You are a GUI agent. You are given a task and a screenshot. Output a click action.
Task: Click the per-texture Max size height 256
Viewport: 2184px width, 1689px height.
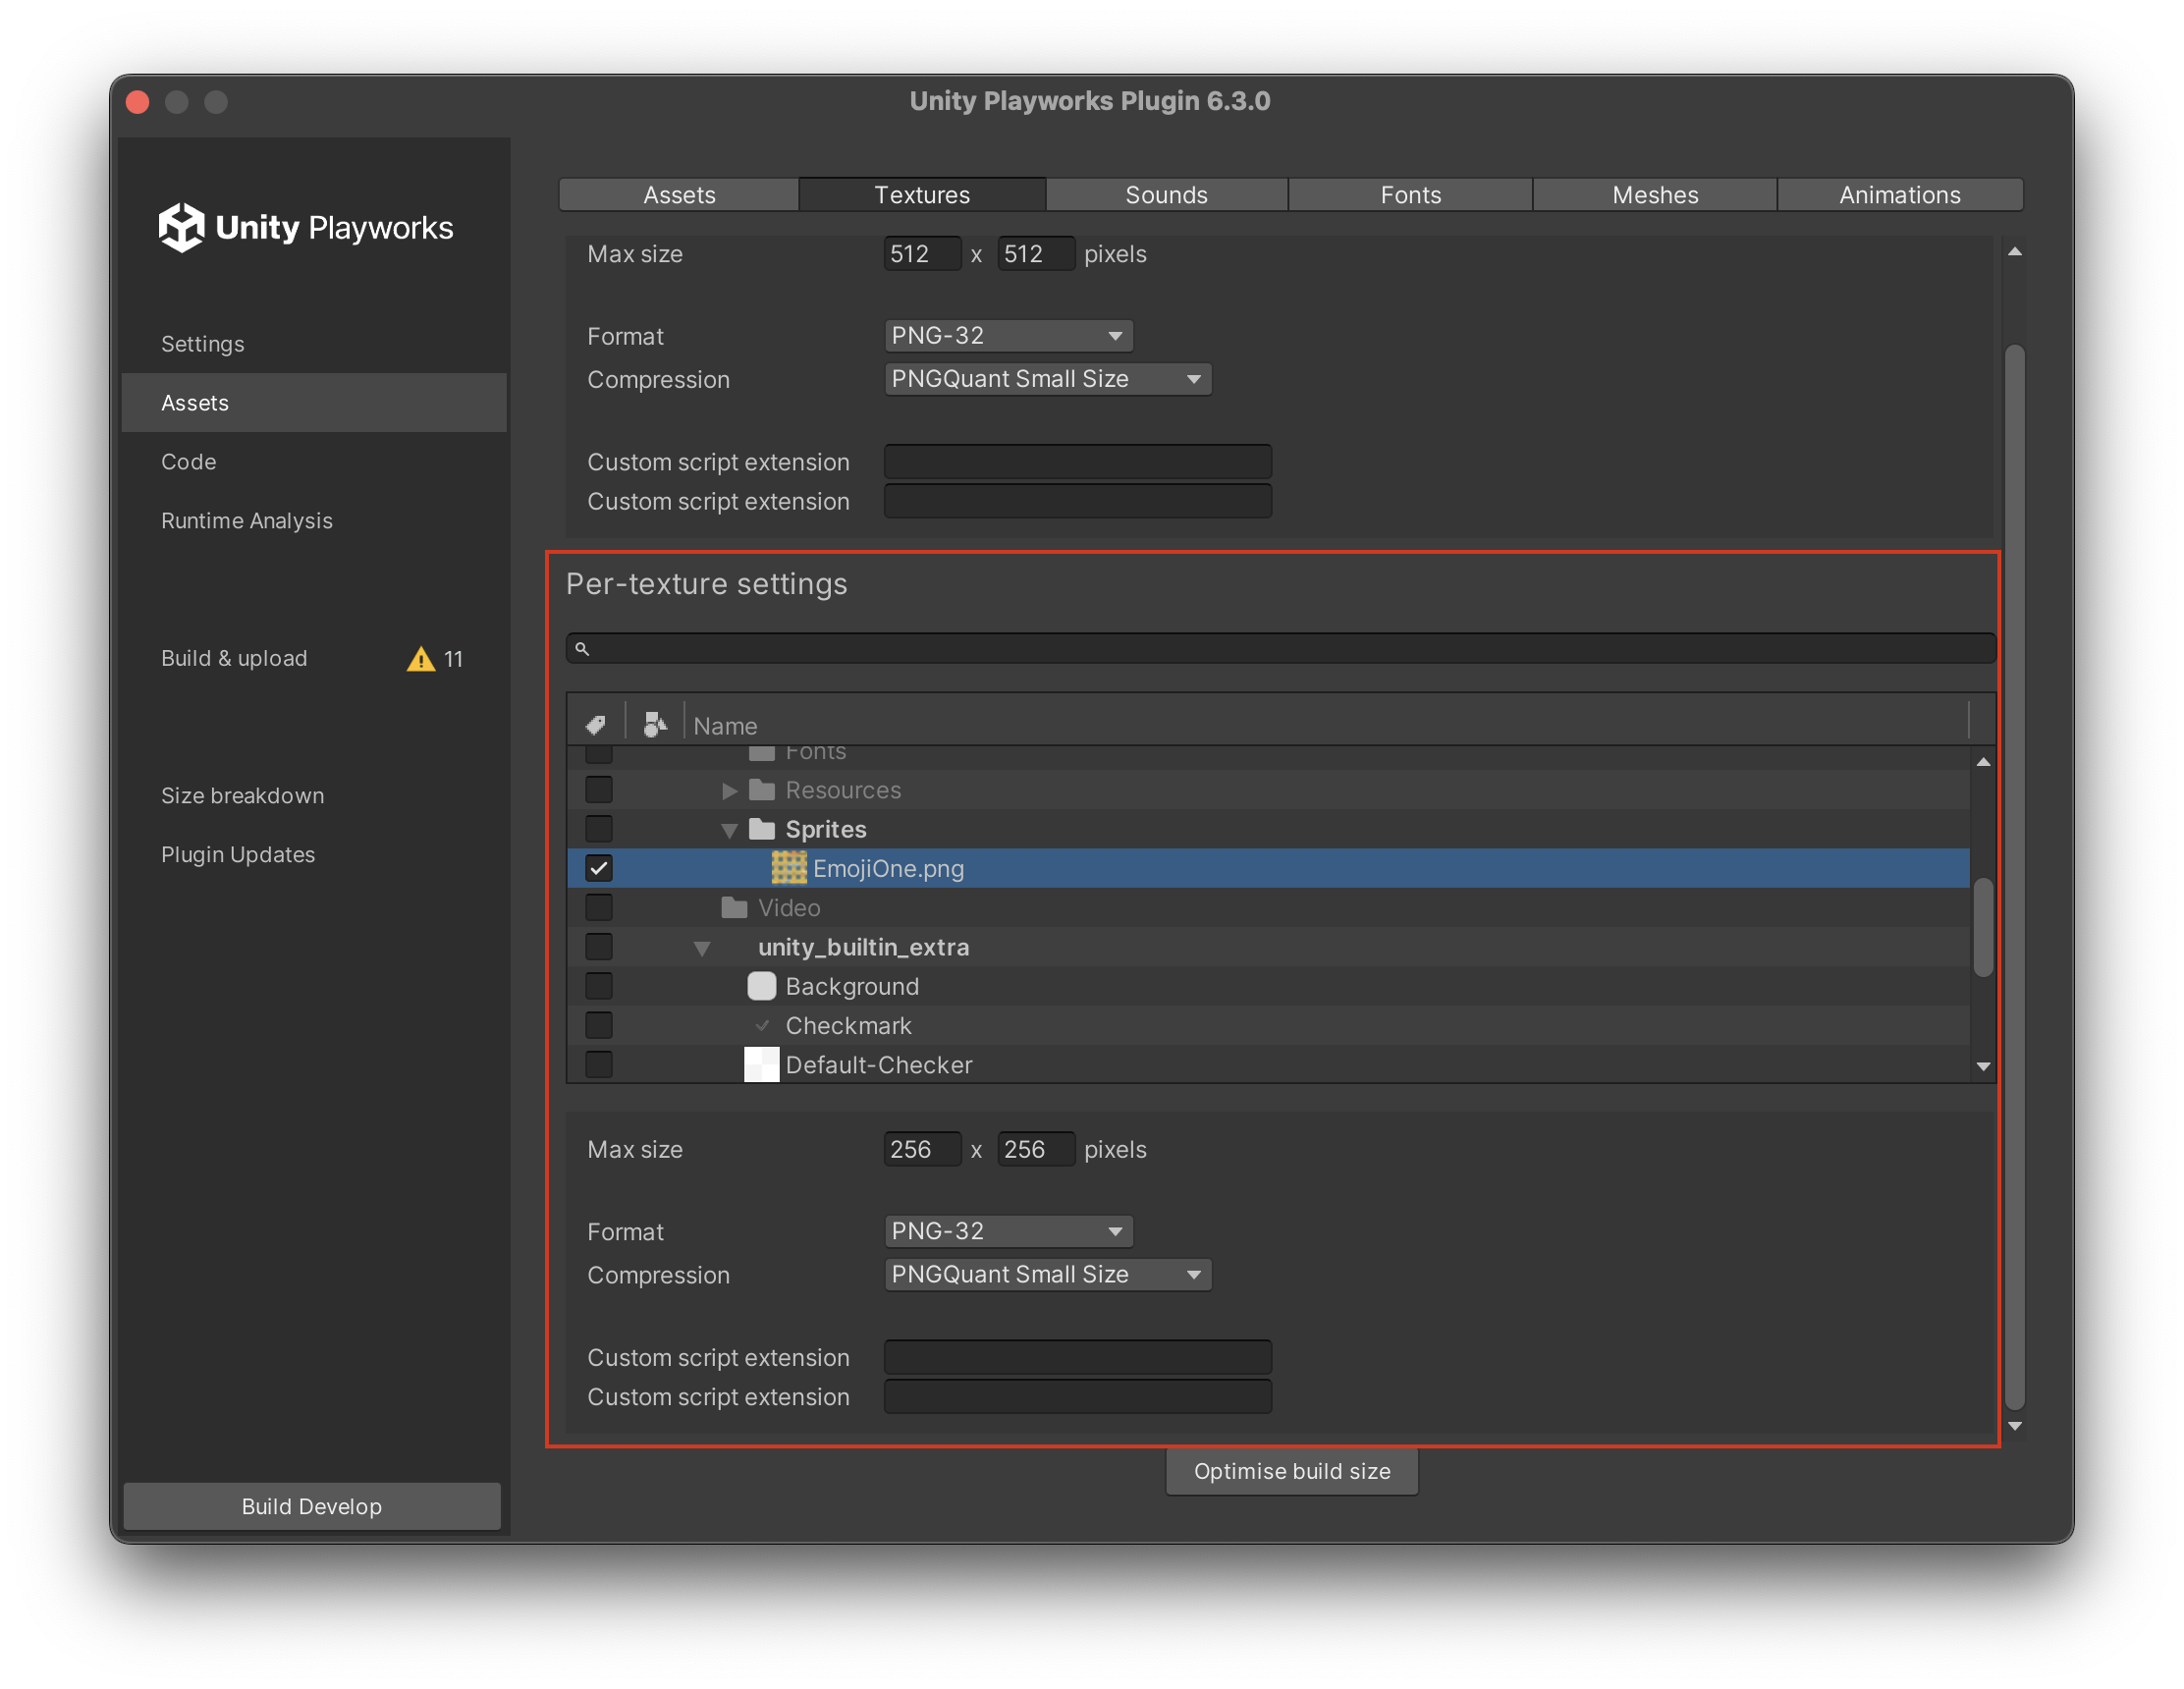[1036, 1150]
